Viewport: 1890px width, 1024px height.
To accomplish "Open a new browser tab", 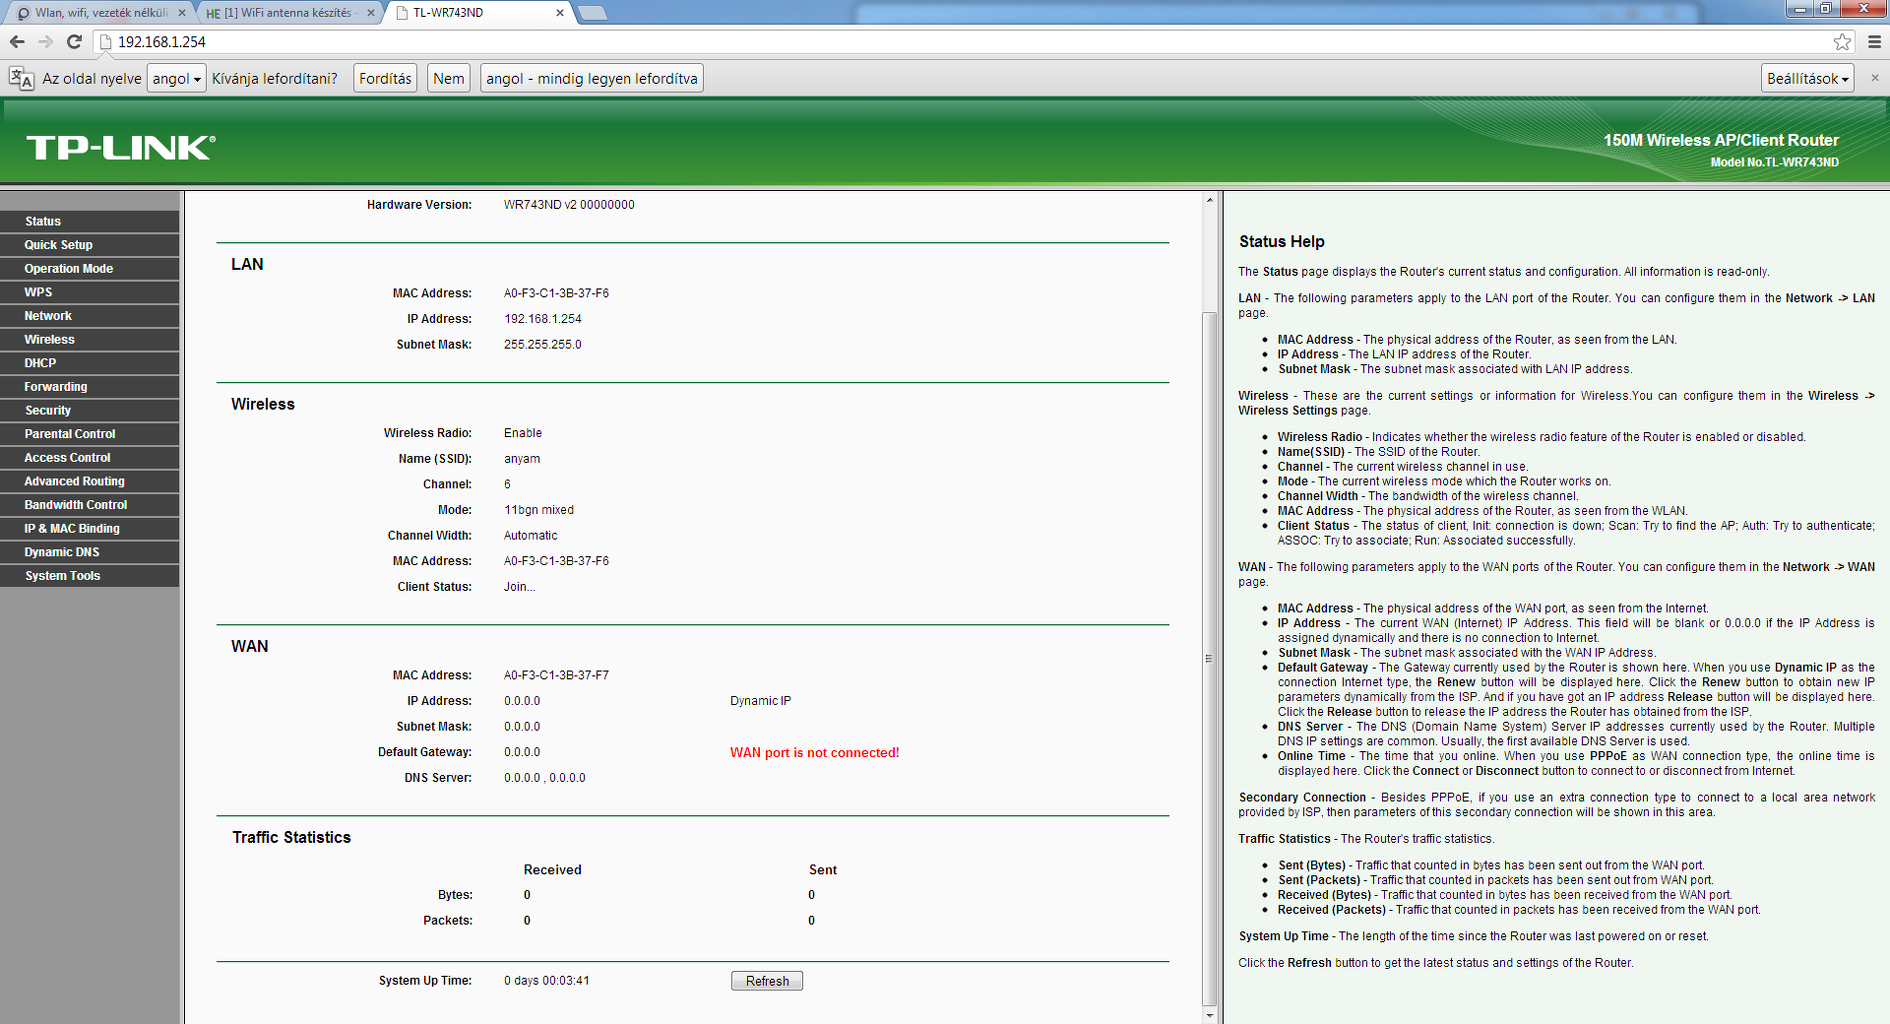I will (593, 13).
